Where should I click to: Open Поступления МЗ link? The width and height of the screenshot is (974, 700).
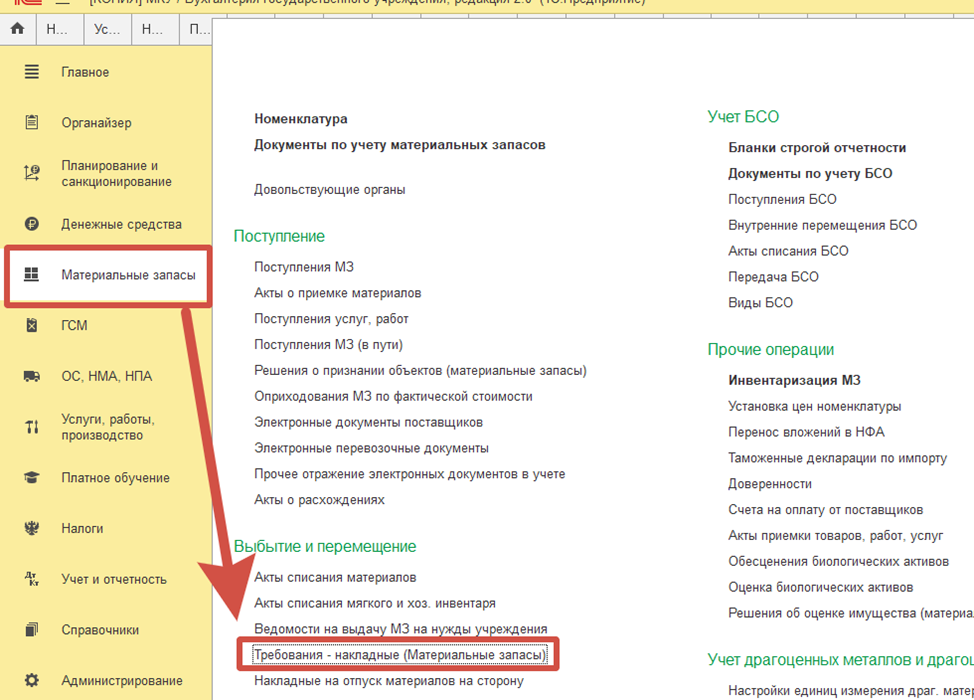[x=304, y=267]
